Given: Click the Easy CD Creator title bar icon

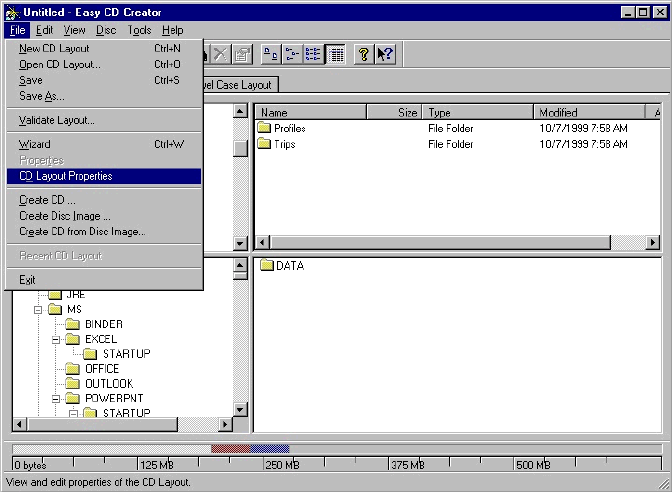Looking at the screenshot, I should tap(13, 13).
